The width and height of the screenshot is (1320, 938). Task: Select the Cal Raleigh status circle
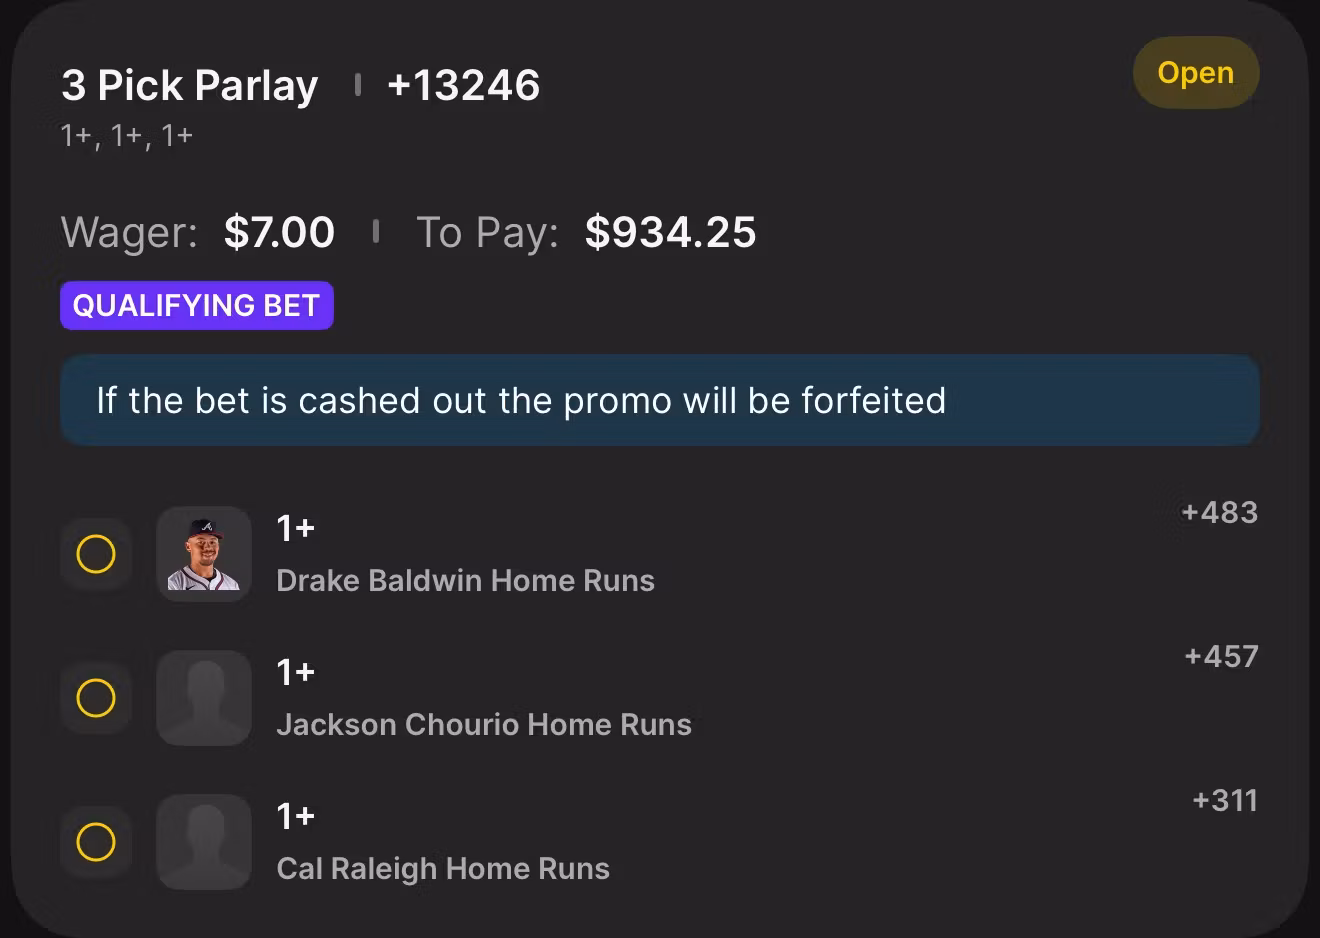[x=96, y=842]
